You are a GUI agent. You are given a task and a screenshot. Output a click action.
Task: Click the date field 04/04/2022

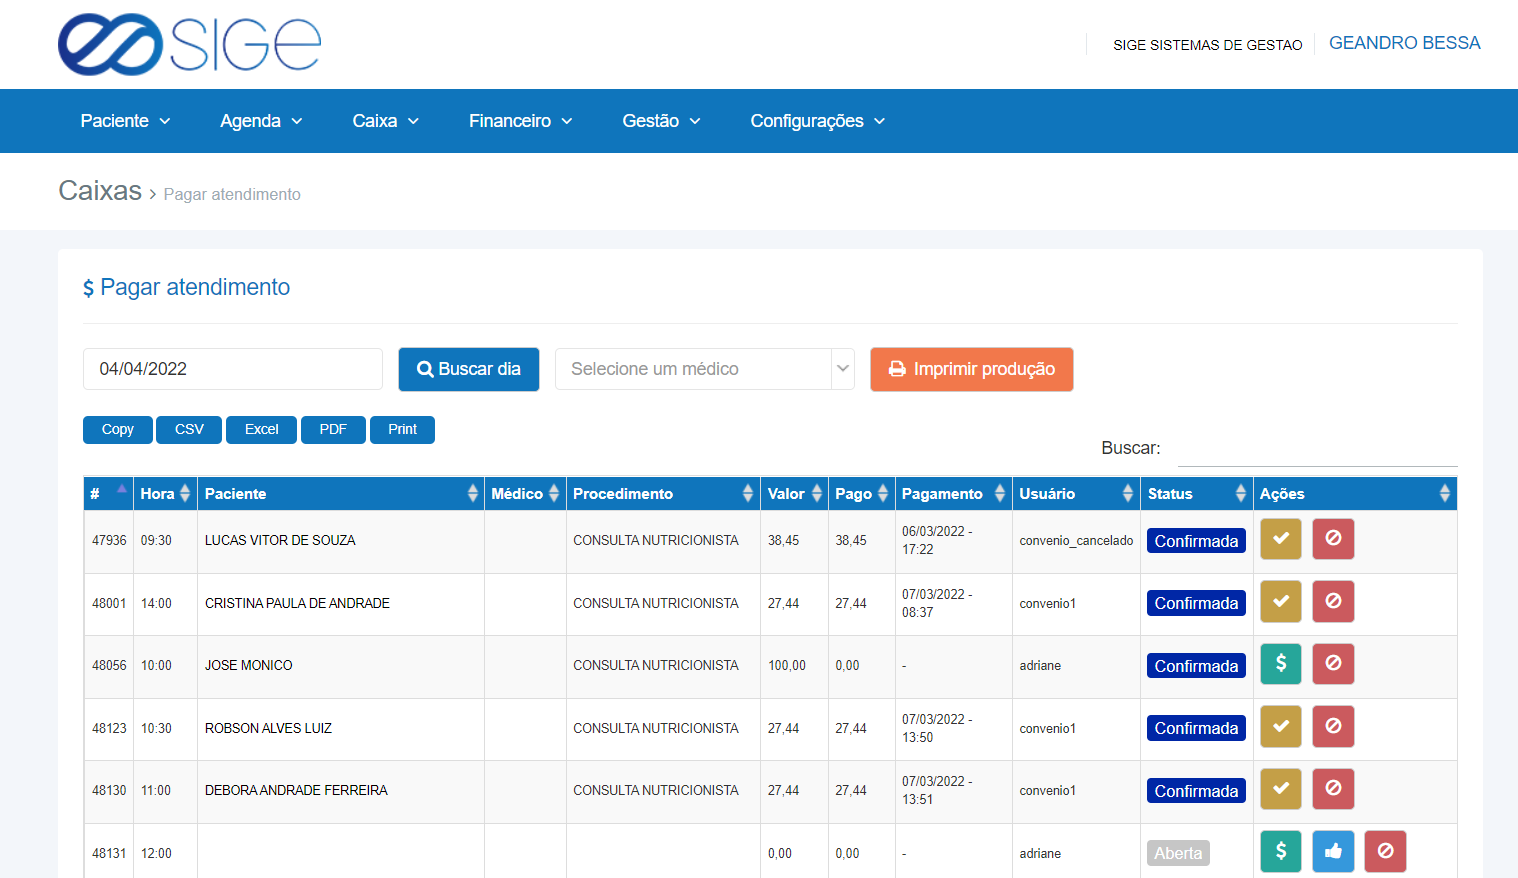(x=232, y=369)
